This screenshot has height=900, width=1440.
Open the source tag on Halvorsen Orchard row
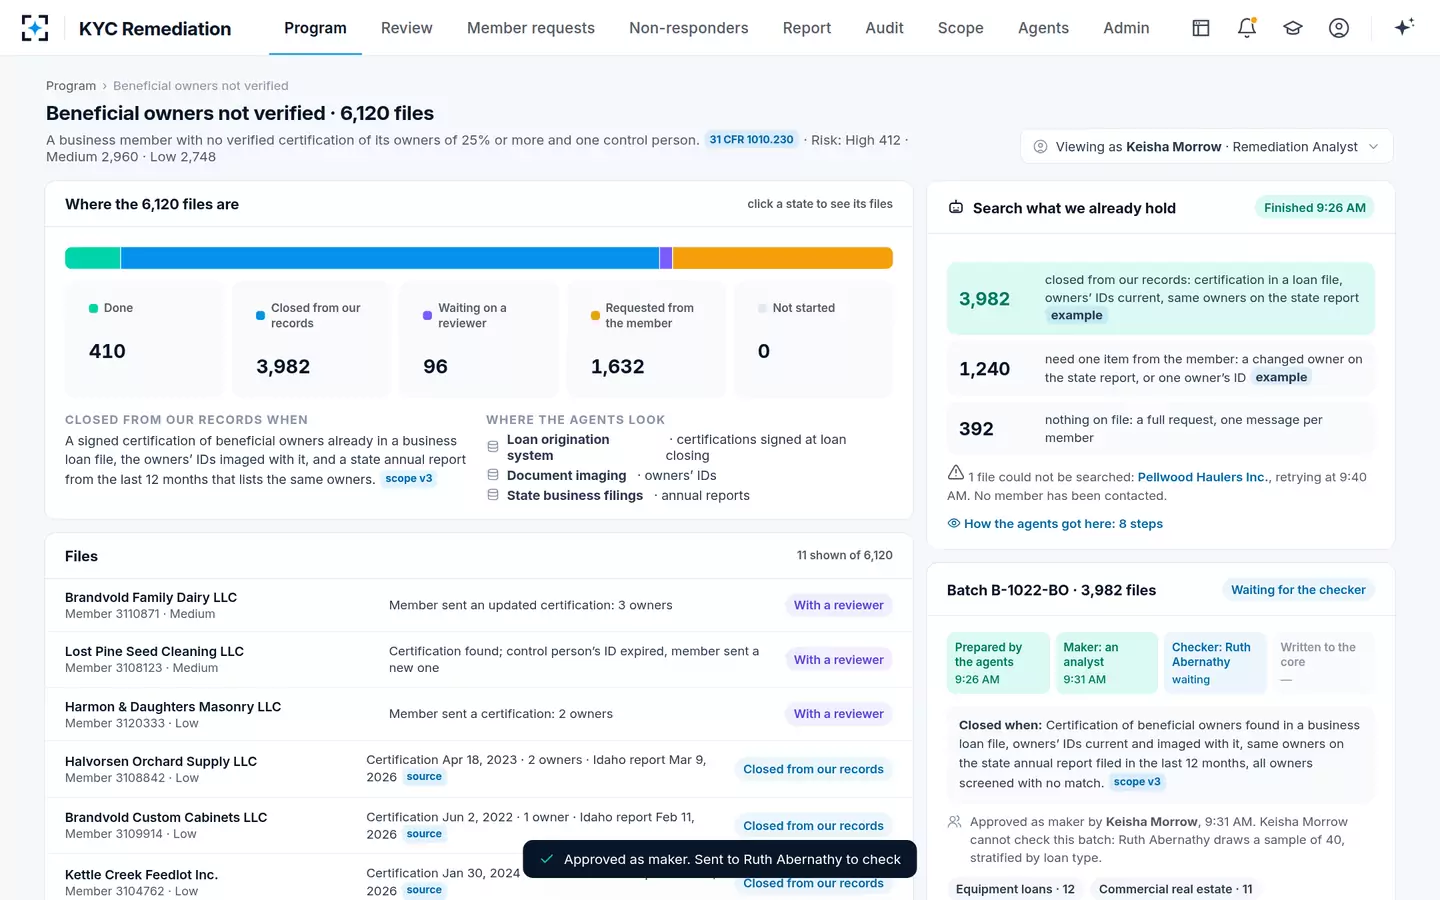click(424, 777)
